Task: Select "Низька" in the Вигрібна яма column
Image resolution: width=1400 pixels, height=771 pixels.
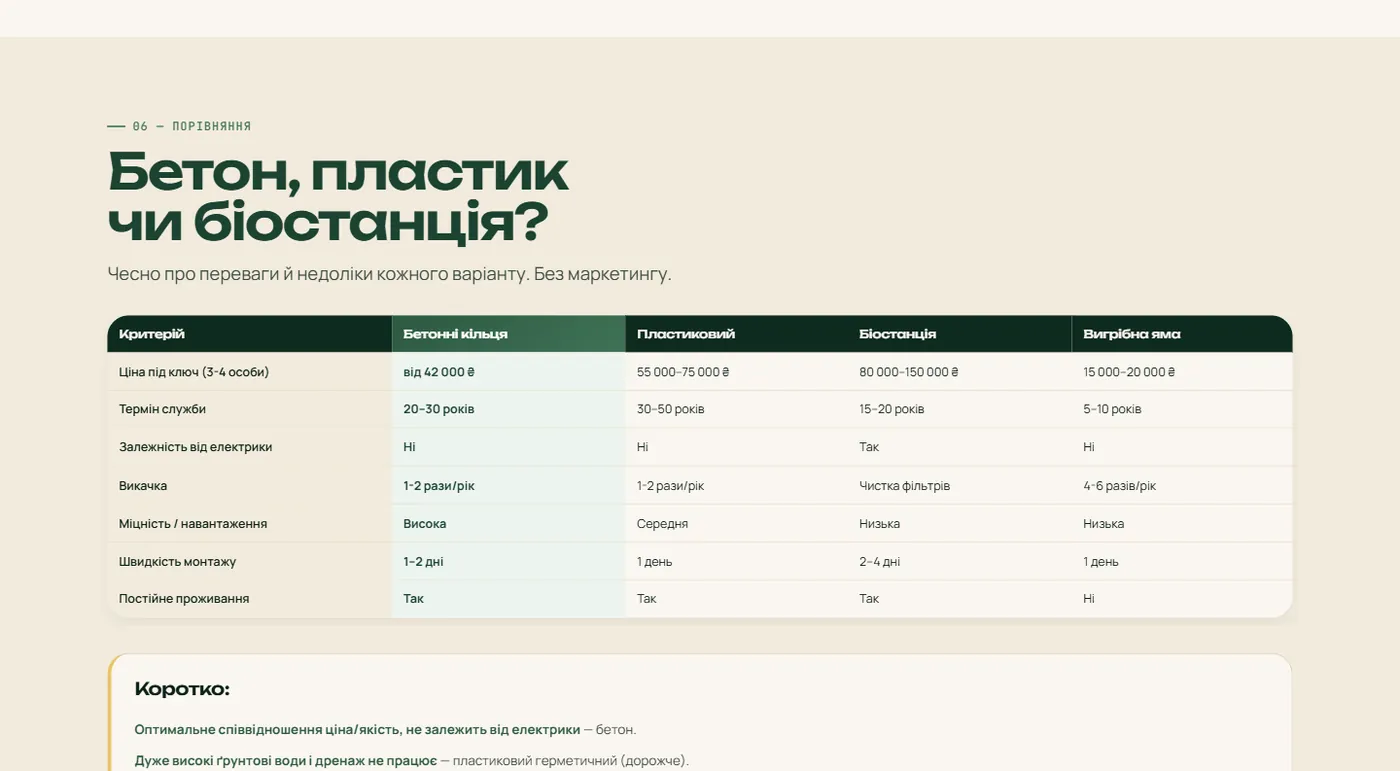Action: tap(1104, 524)
